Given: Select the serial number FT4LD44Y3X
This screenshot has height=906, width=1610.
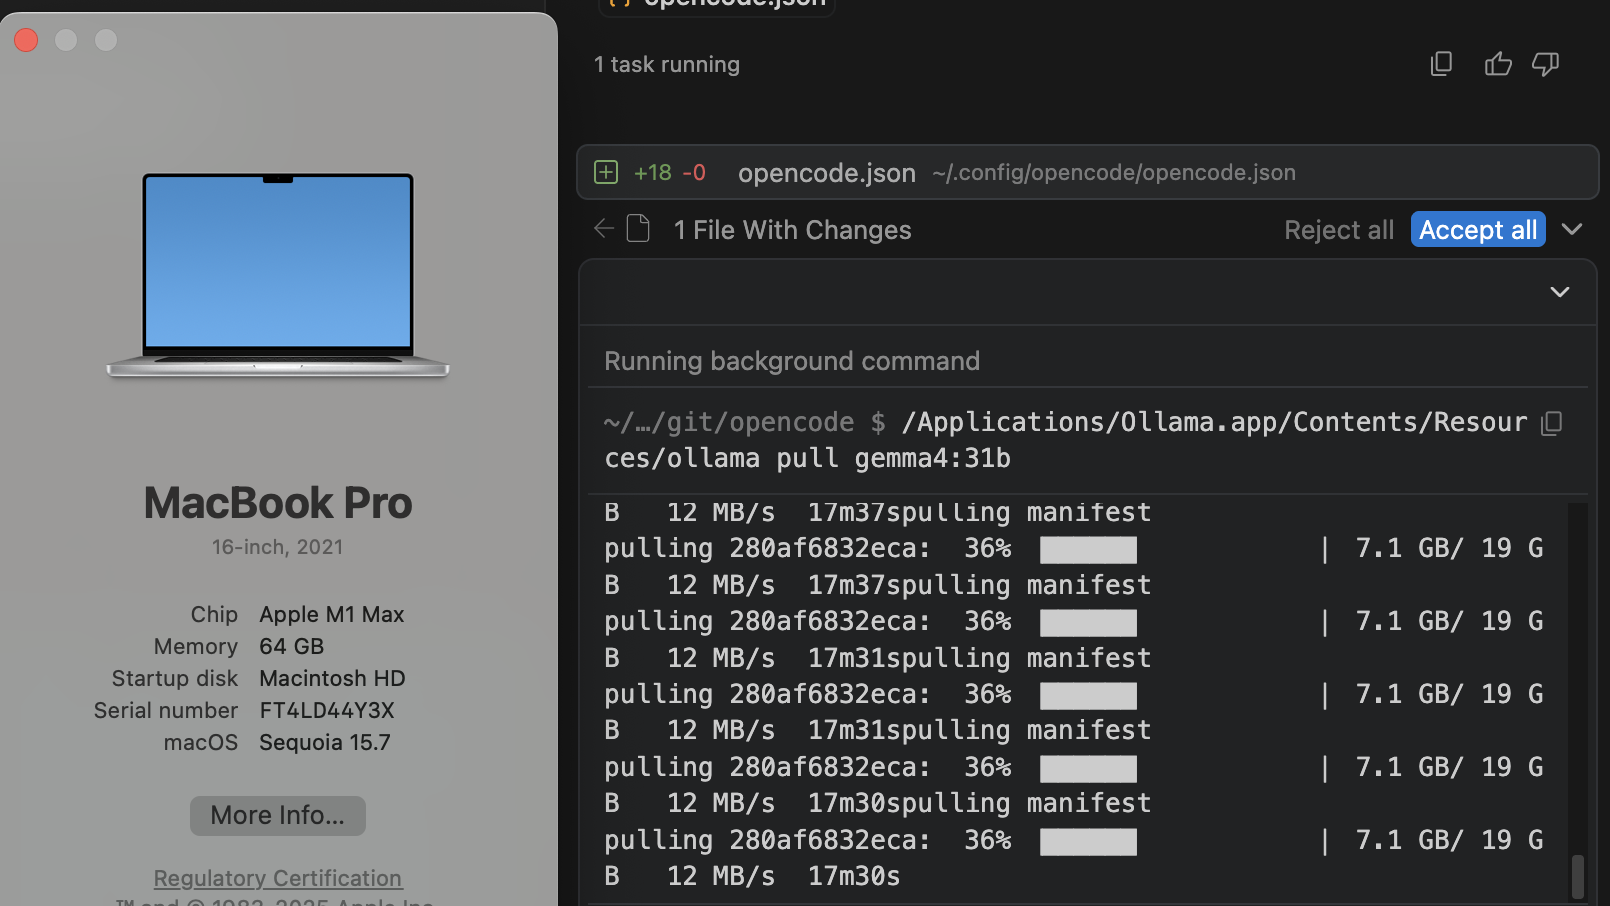Looking at the screenshot, I should [x=327, y=710].
